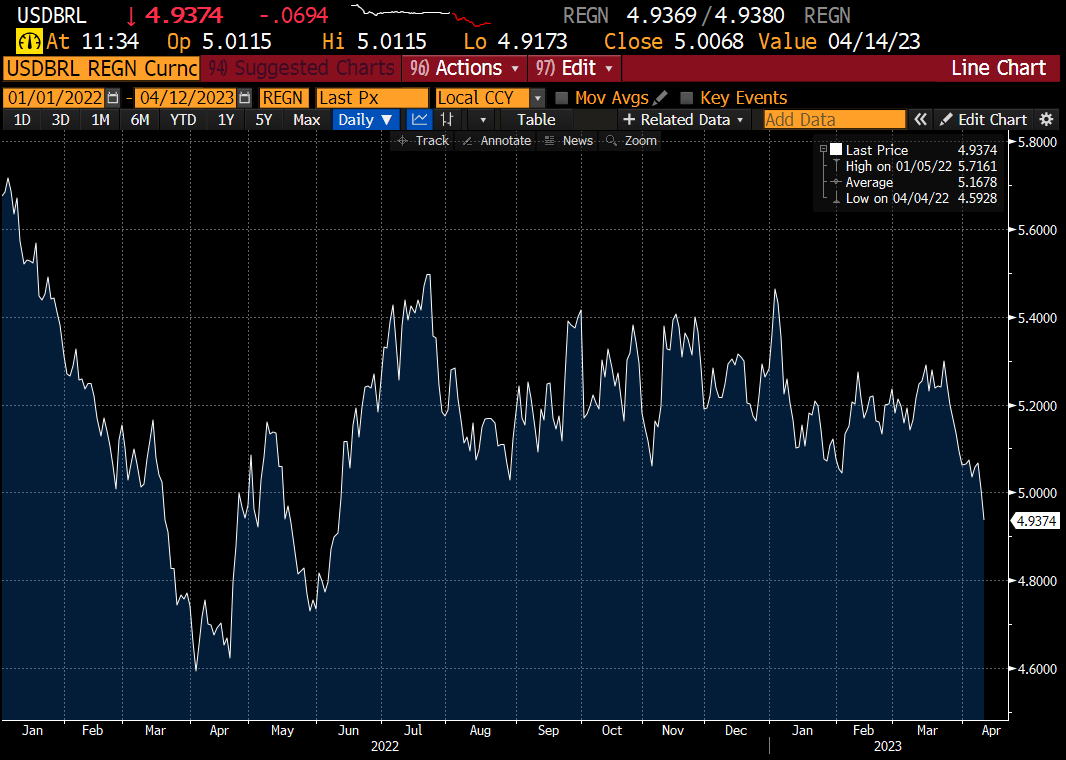Image resolution: width=1066 pixels, height=760 pixels.
Task: Click the Add Data input field
Action: tap(835, 120)
